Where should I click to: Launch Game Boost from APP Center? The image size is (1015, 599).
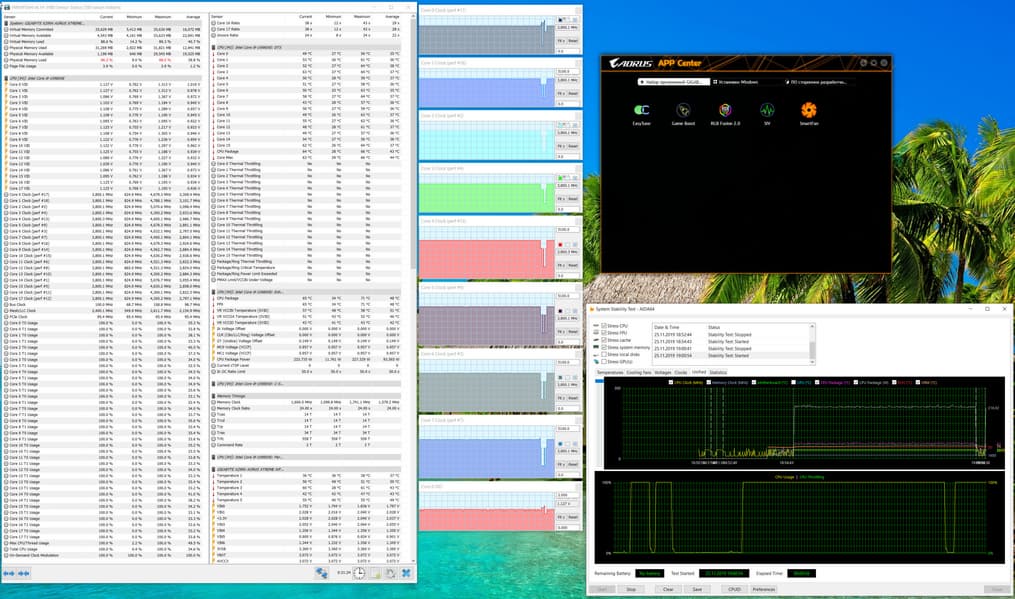pos(682,110)
